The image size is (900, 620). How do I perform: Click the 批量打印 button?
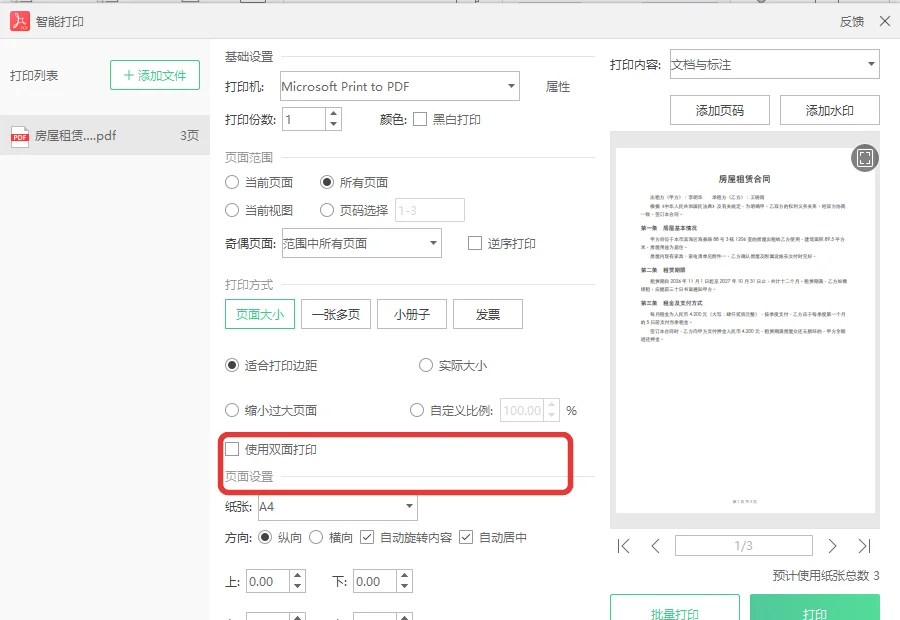click(x=675, y=609)
